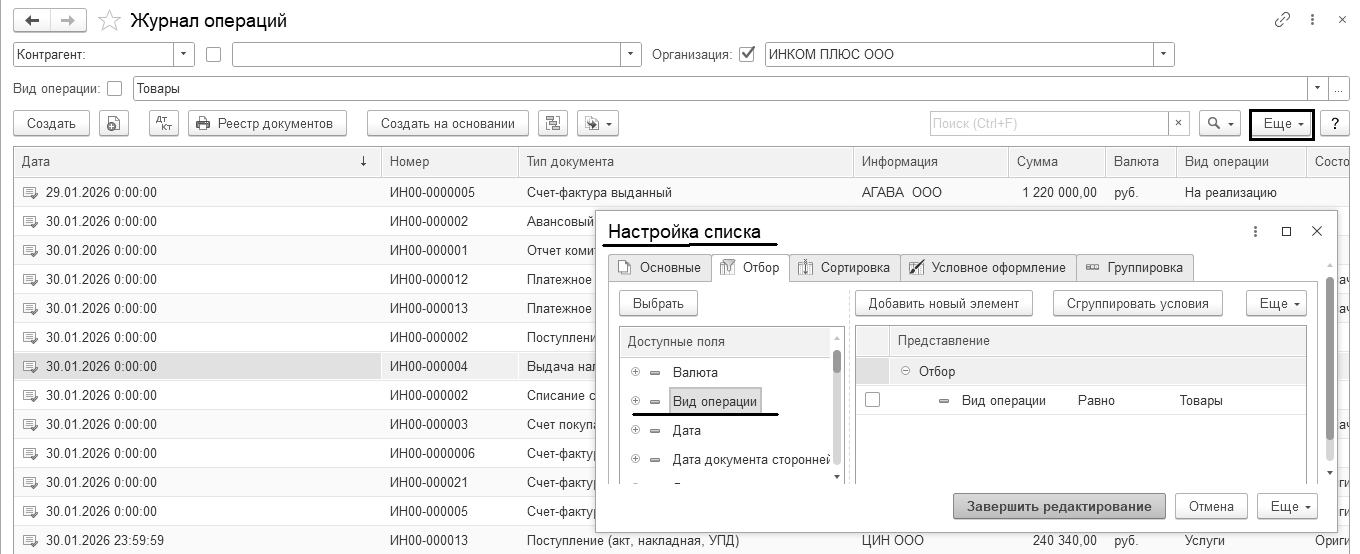Open the print/send dropdown icon in the toolbar

click(x=598, y=123)
